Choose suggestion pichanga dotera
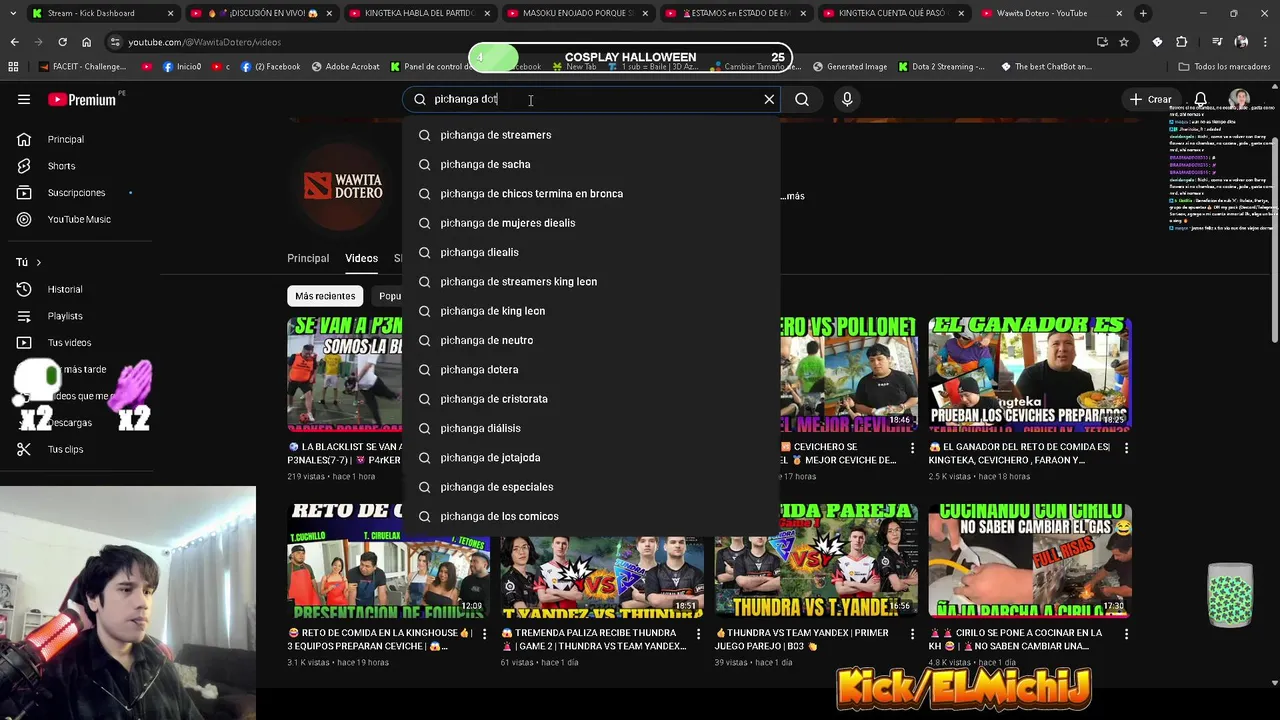The height and width of the screenshot is (720, 1280). [x=590, y=369]
